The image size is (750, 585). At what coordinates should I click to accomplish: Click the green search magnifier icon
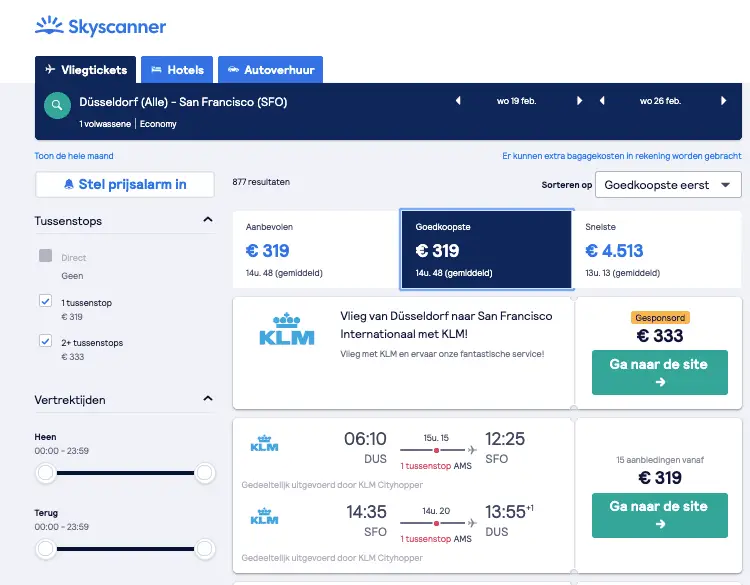point(57,105)
